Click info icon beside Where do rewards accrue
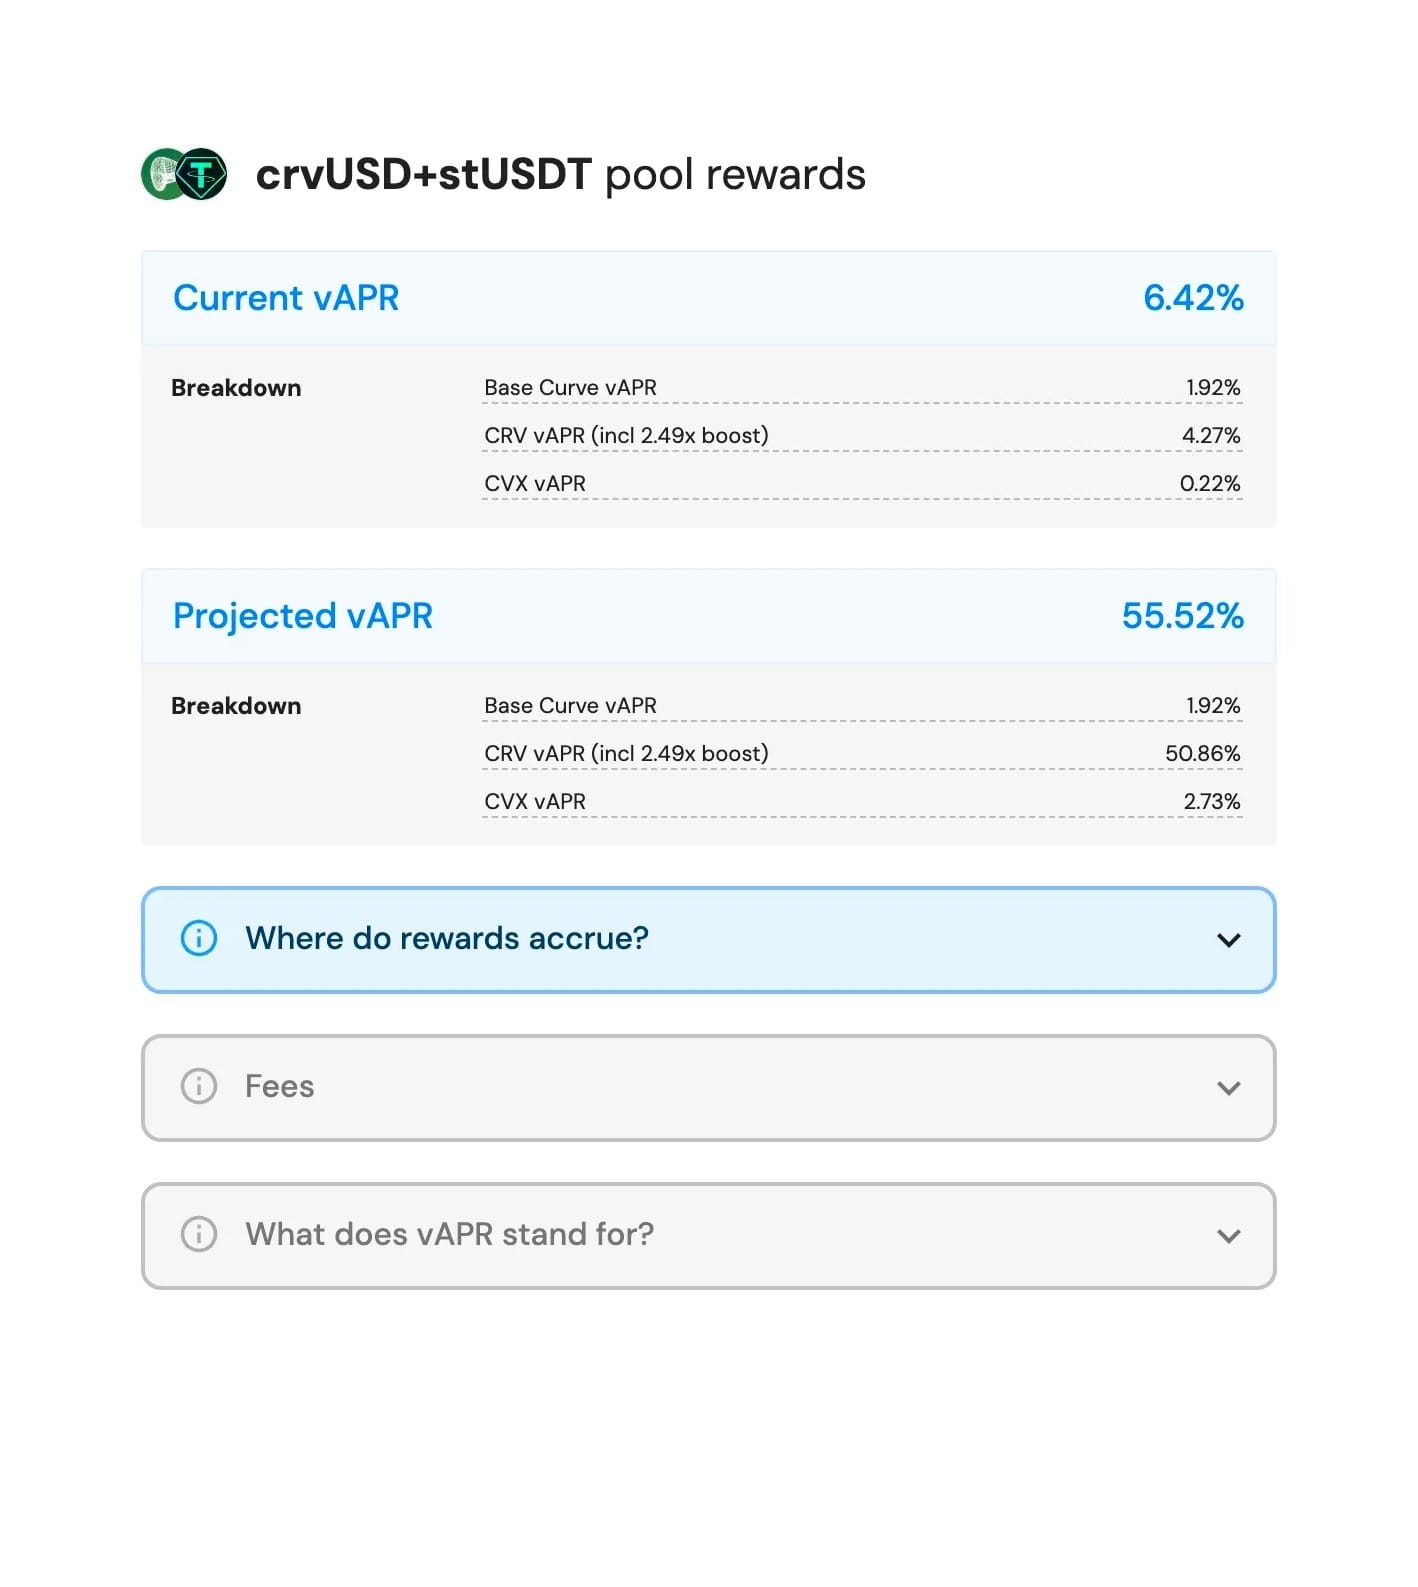This screenshot has height=1587, width=1418. (x=199, y=938)
